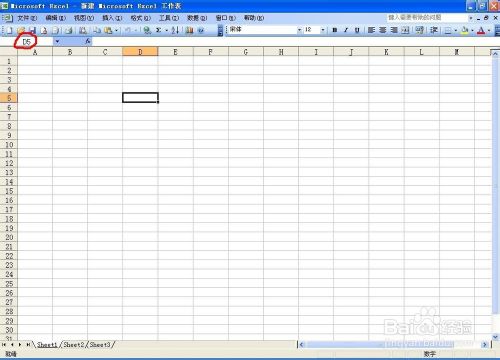
Task: Apply the red Font Color A
Action: pos(481,30)
